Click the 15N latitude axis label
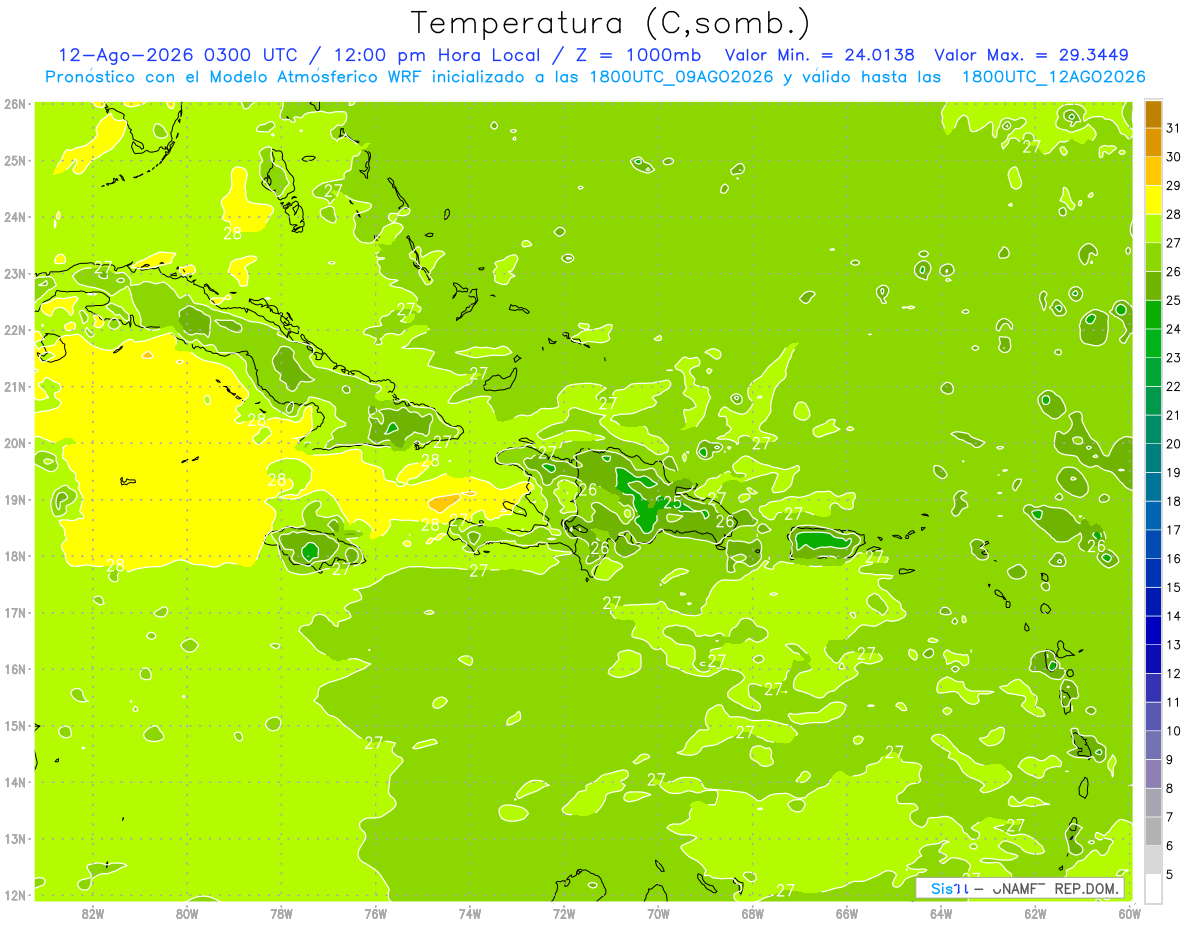Screen dimensions: 1200x927 click(x=15, y=726)
